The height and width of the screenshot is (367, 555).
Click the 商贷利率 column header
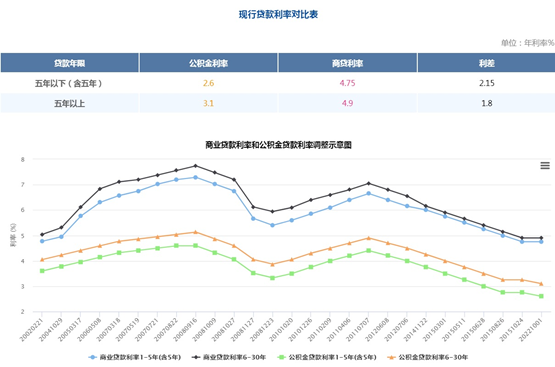coord(347,63)
